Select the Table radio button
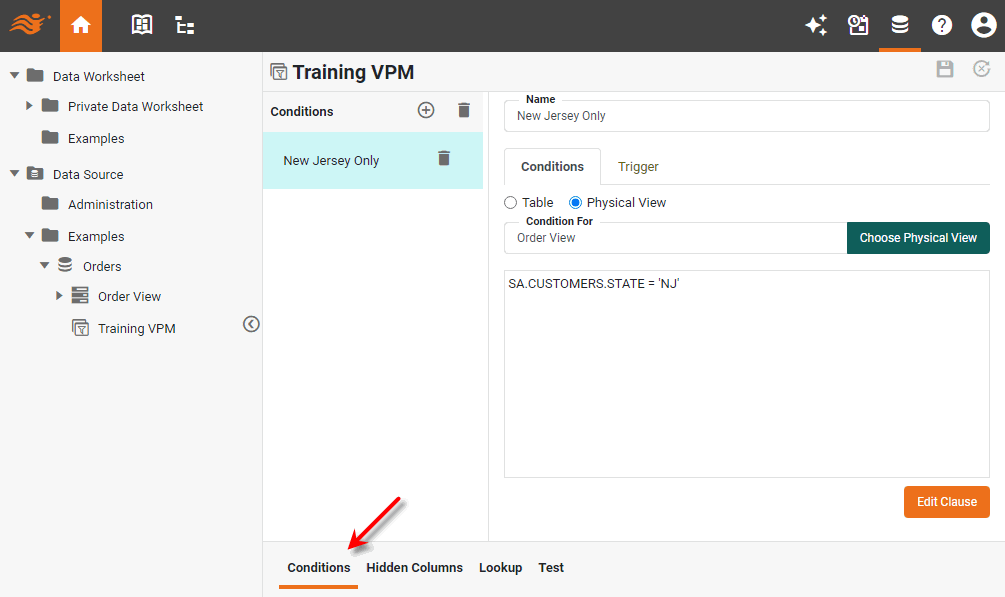 511,203
